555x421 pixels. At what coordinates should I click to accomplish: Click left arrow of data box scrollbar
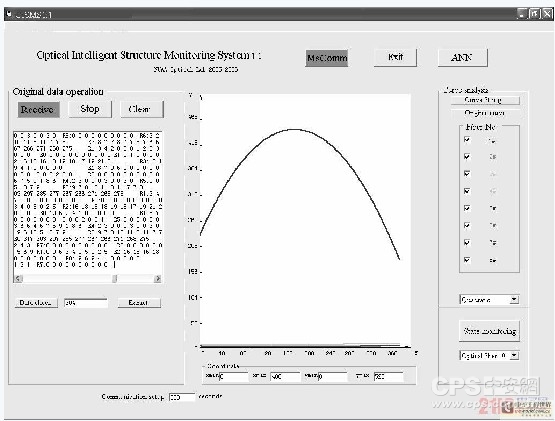18,279
